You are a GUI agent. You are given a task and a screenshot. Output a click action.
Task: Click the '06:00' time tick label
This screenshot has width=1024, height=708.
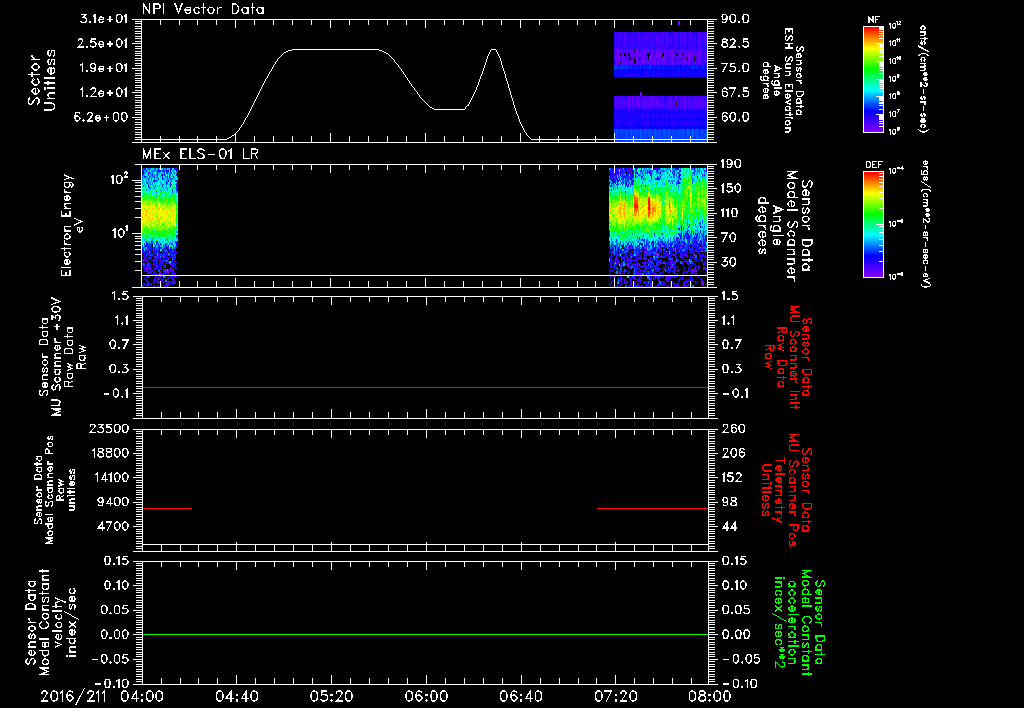click(426, 696)
